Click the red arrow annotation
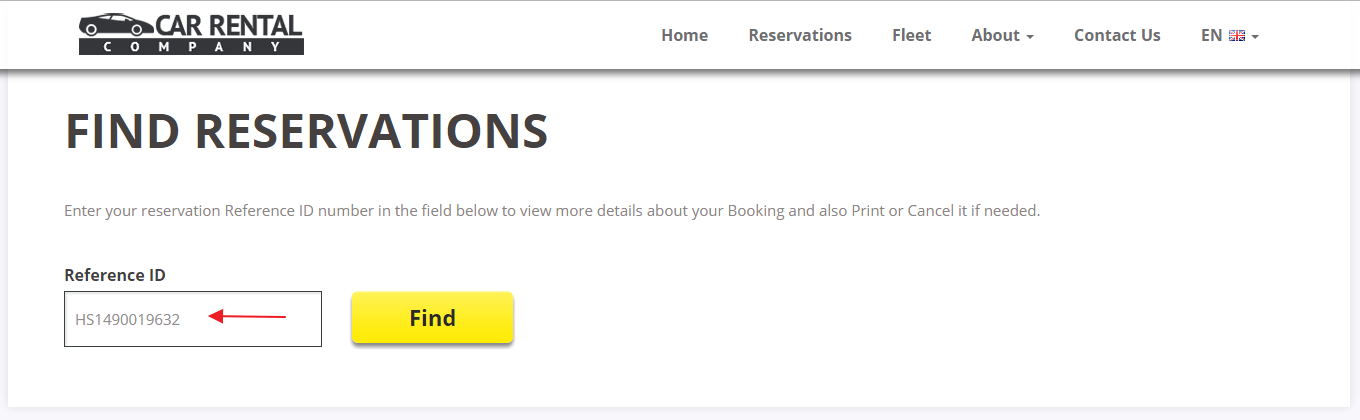1360x420 pixels. tap(247, 318)
